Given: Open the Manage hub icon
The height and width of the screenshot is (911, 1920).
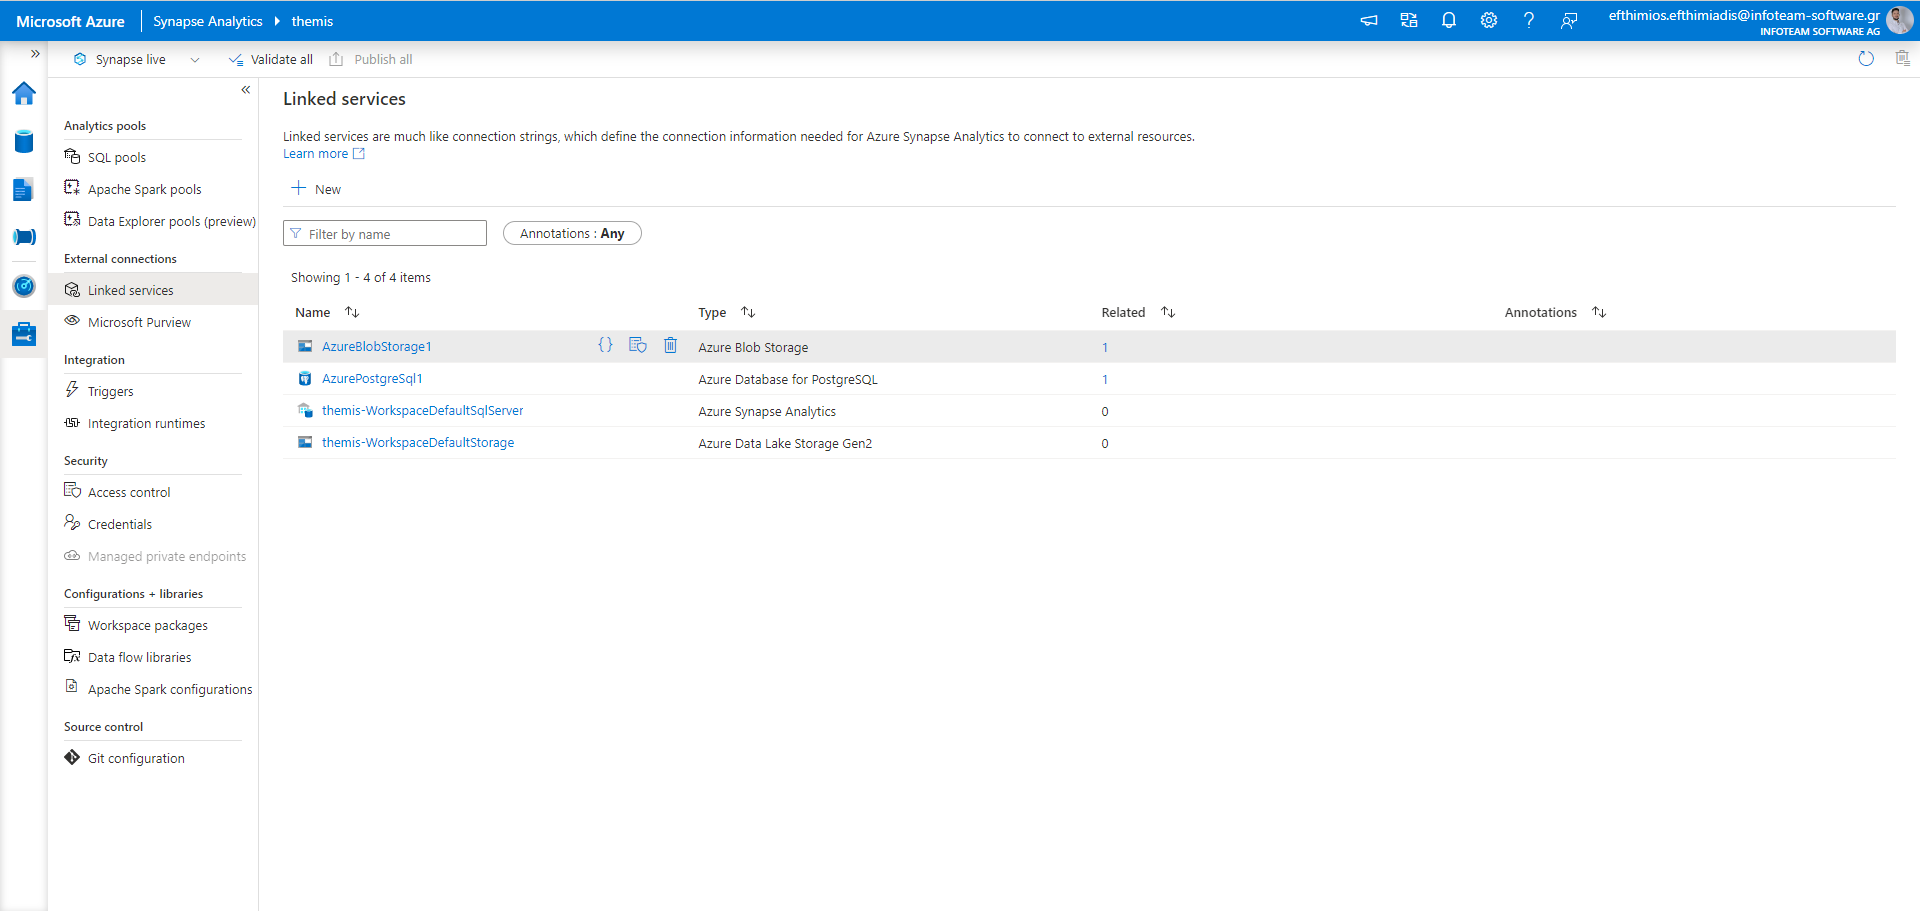Looking at the screenshot, I should click(24, 333).
